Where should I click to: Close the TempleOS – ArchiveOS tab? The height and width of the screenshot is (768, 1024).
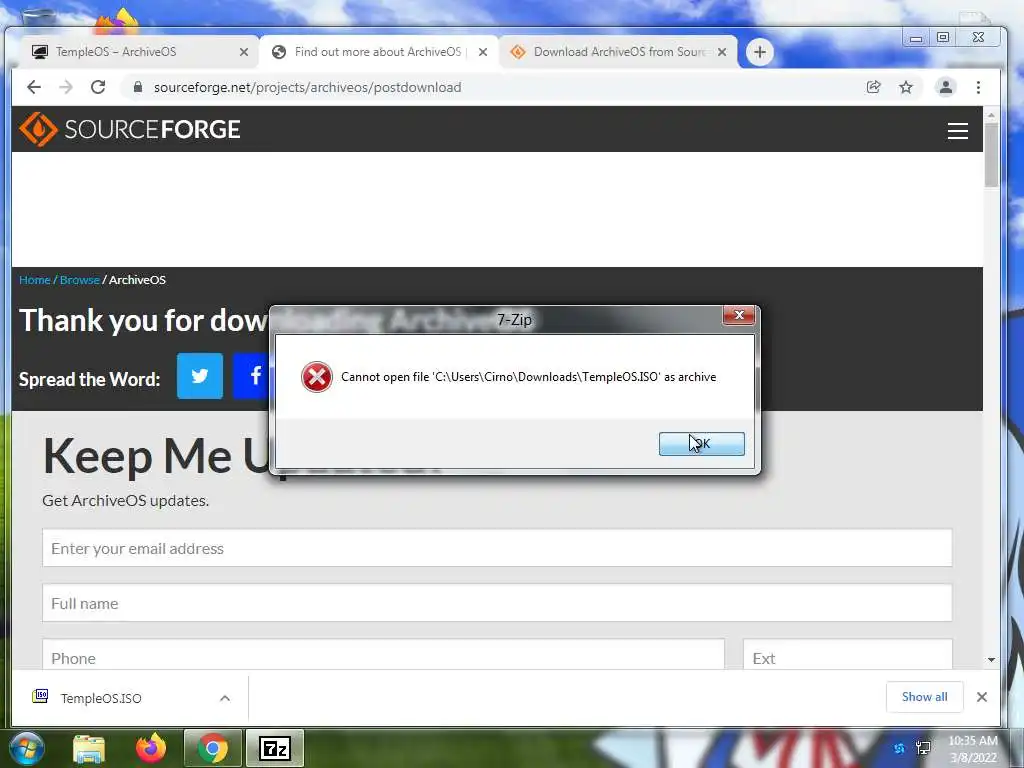pos(244,52)
